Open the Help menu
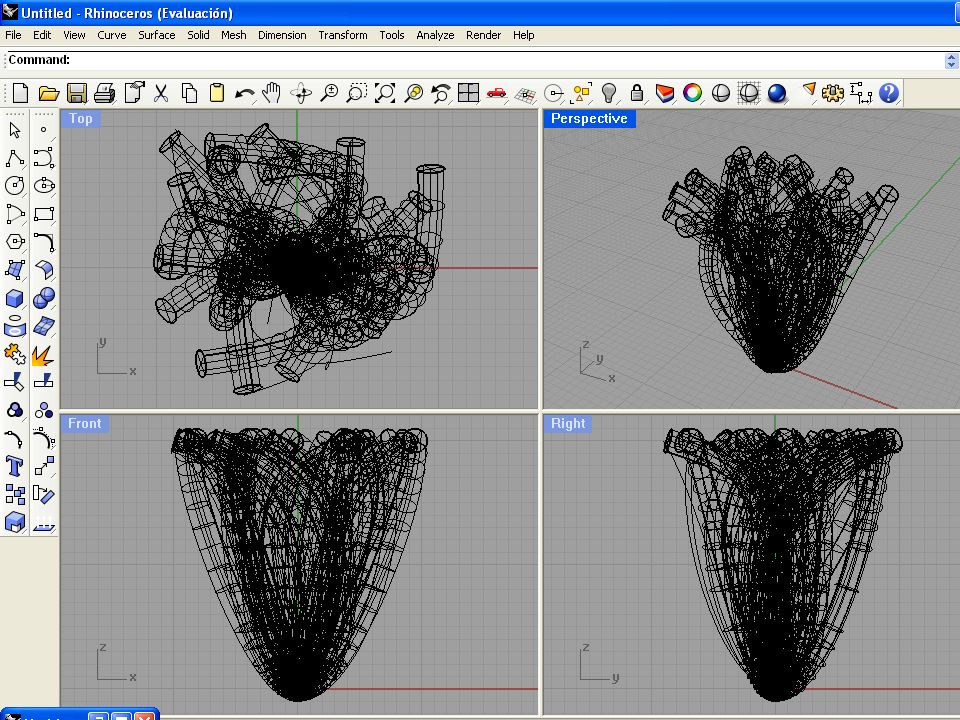The width and height of the screenshot is (960, 720). click(523, 35)
